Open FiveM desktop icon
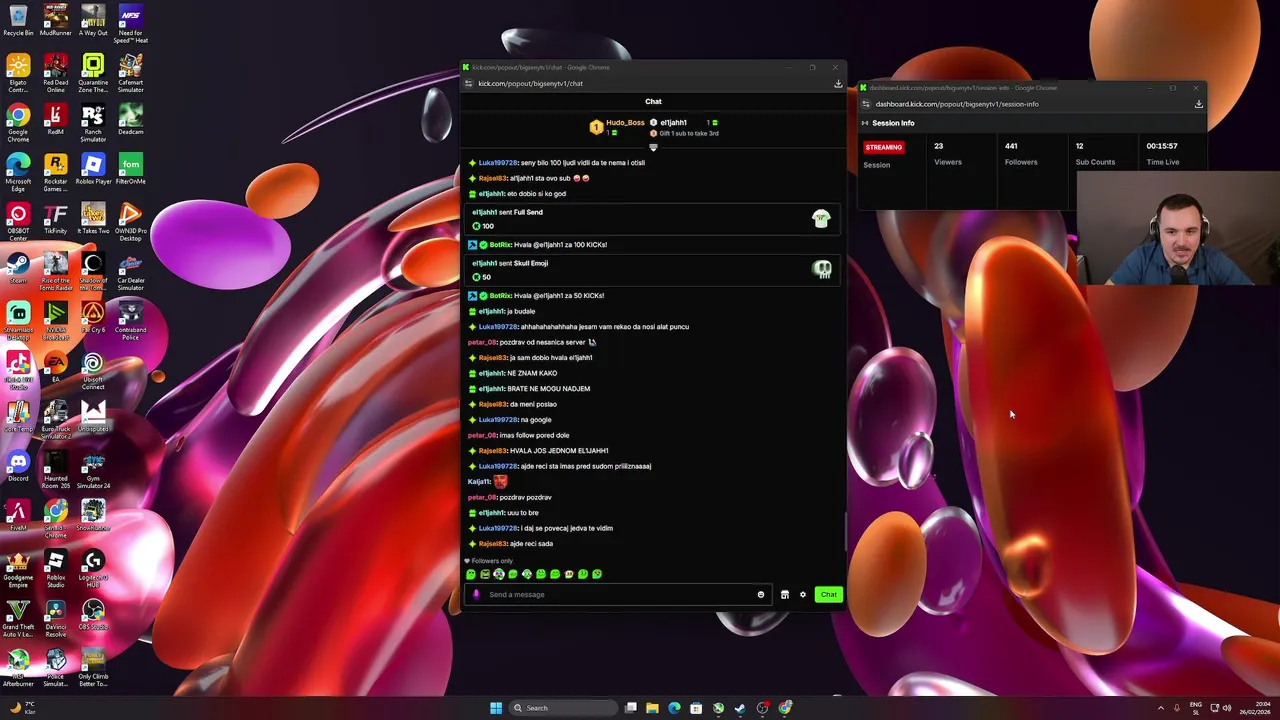This screenshot has width=1280, height=720. click(x=18, y=515)
